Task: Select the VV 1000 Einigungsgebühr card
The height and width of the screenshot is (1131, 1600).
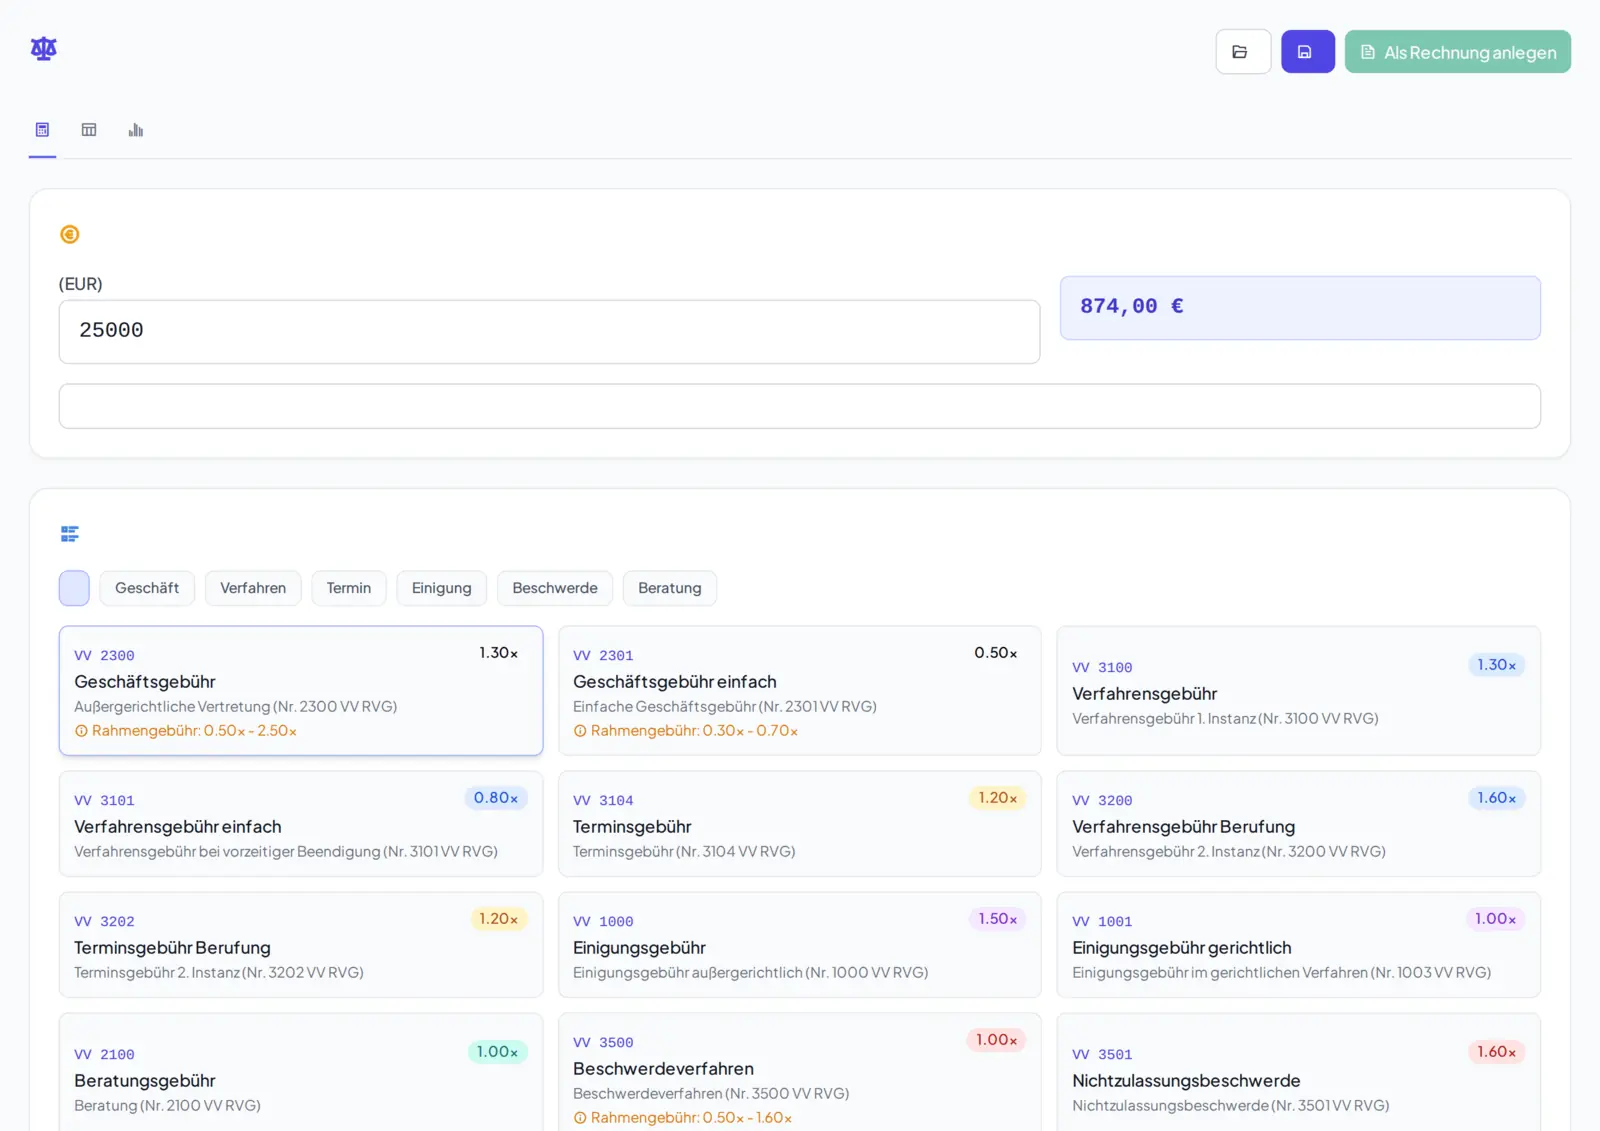Action: coord(799,945)
